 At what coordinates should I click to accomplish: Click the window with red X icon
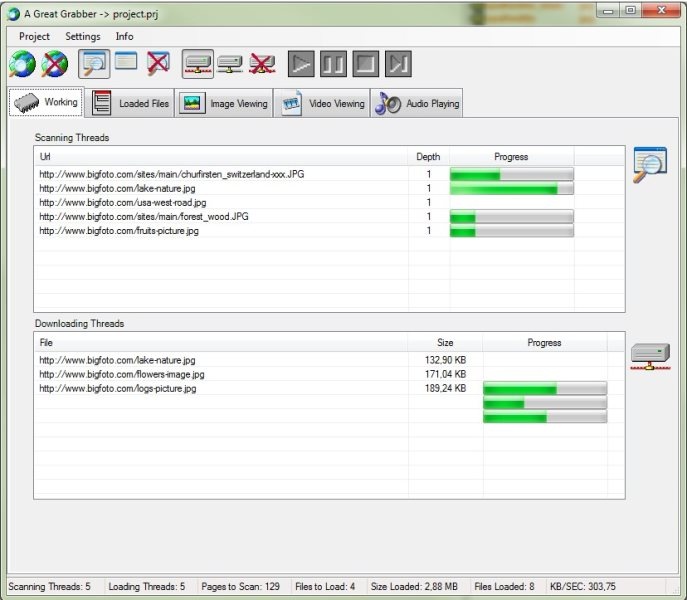click(158, 63)
